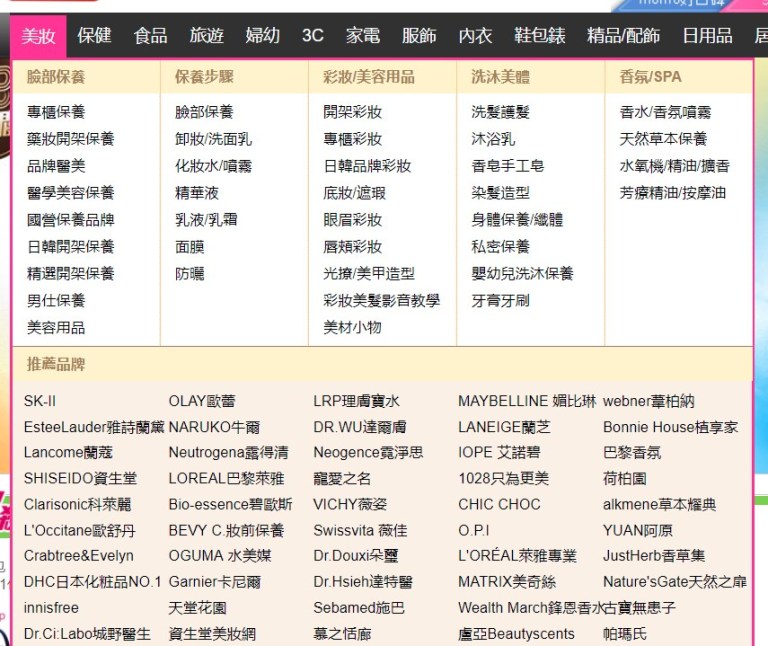This screenshot has width=768, height=646.
Task: Open 日韓品牌彩妝 subcategory
Action: point(367,166)
